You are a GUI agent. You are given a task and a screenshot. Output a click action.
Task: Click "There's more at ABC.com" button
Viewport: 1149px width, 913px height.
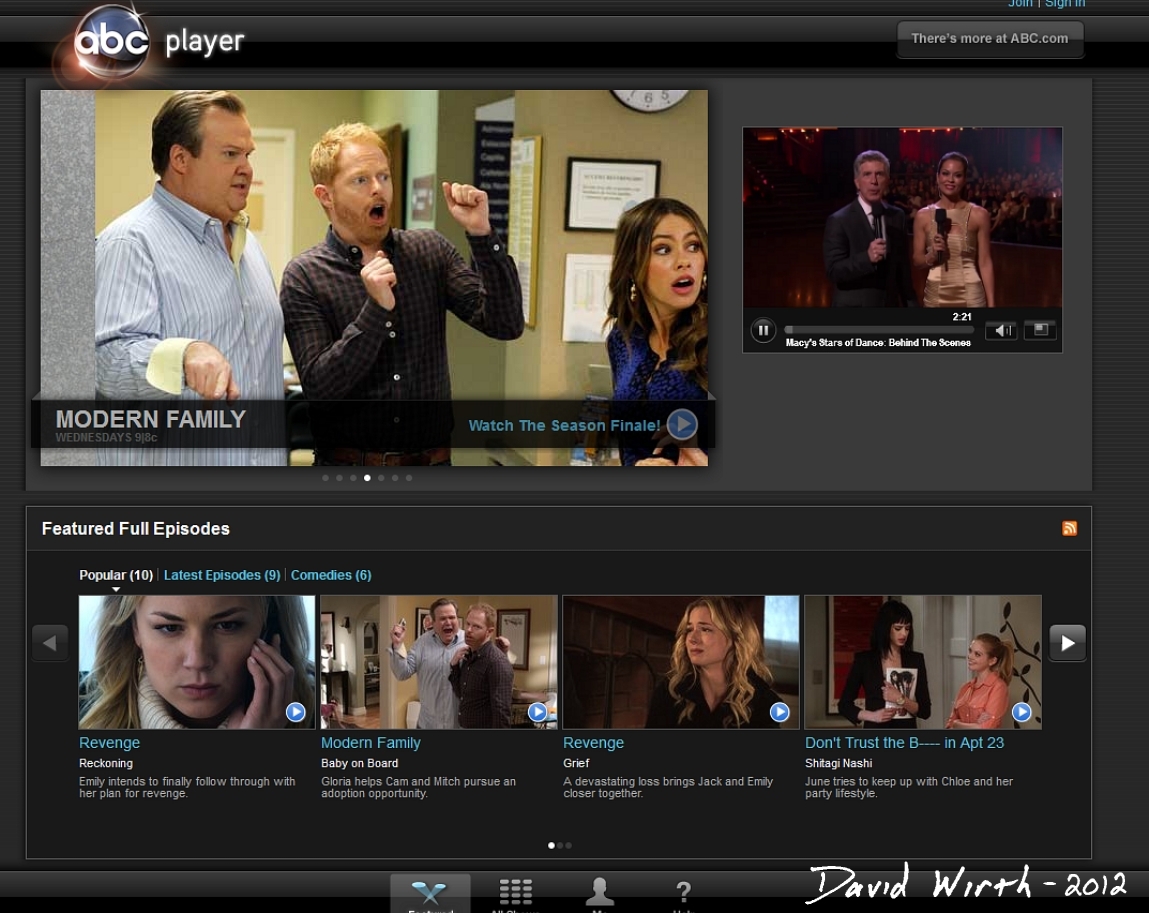990,38
